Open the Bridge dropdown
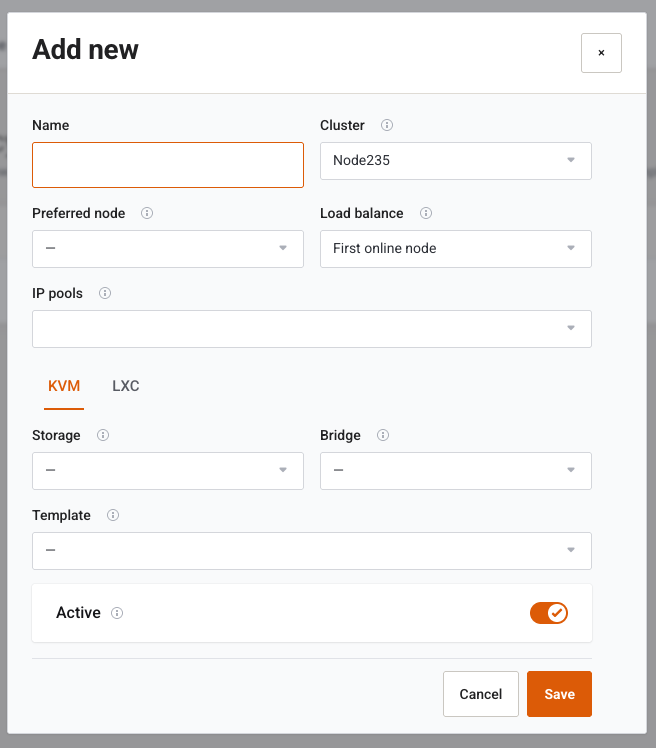Screen dimensions: 656x748 [456, 471]
